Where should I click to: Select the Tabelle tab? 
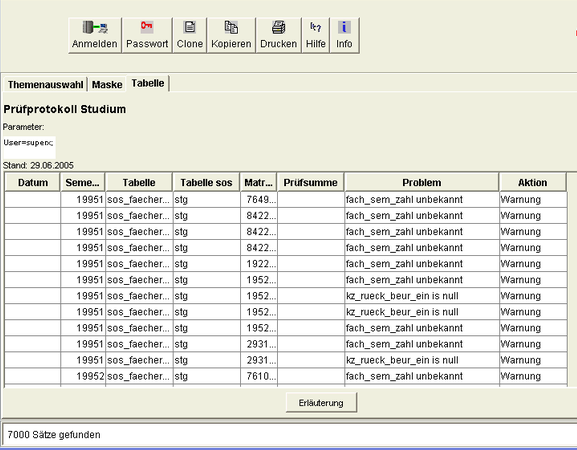tap(148, 83)
